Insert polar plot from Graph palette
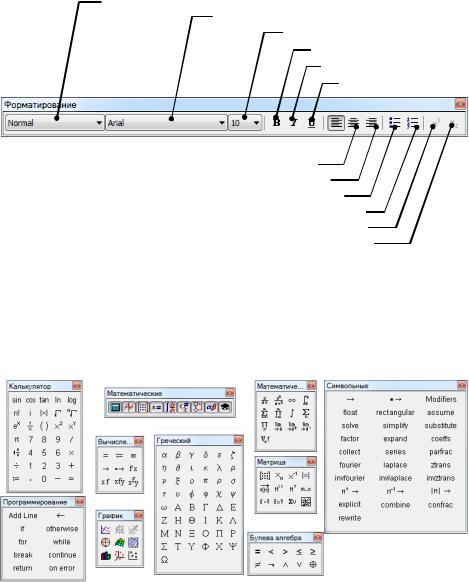 [106, 543]
